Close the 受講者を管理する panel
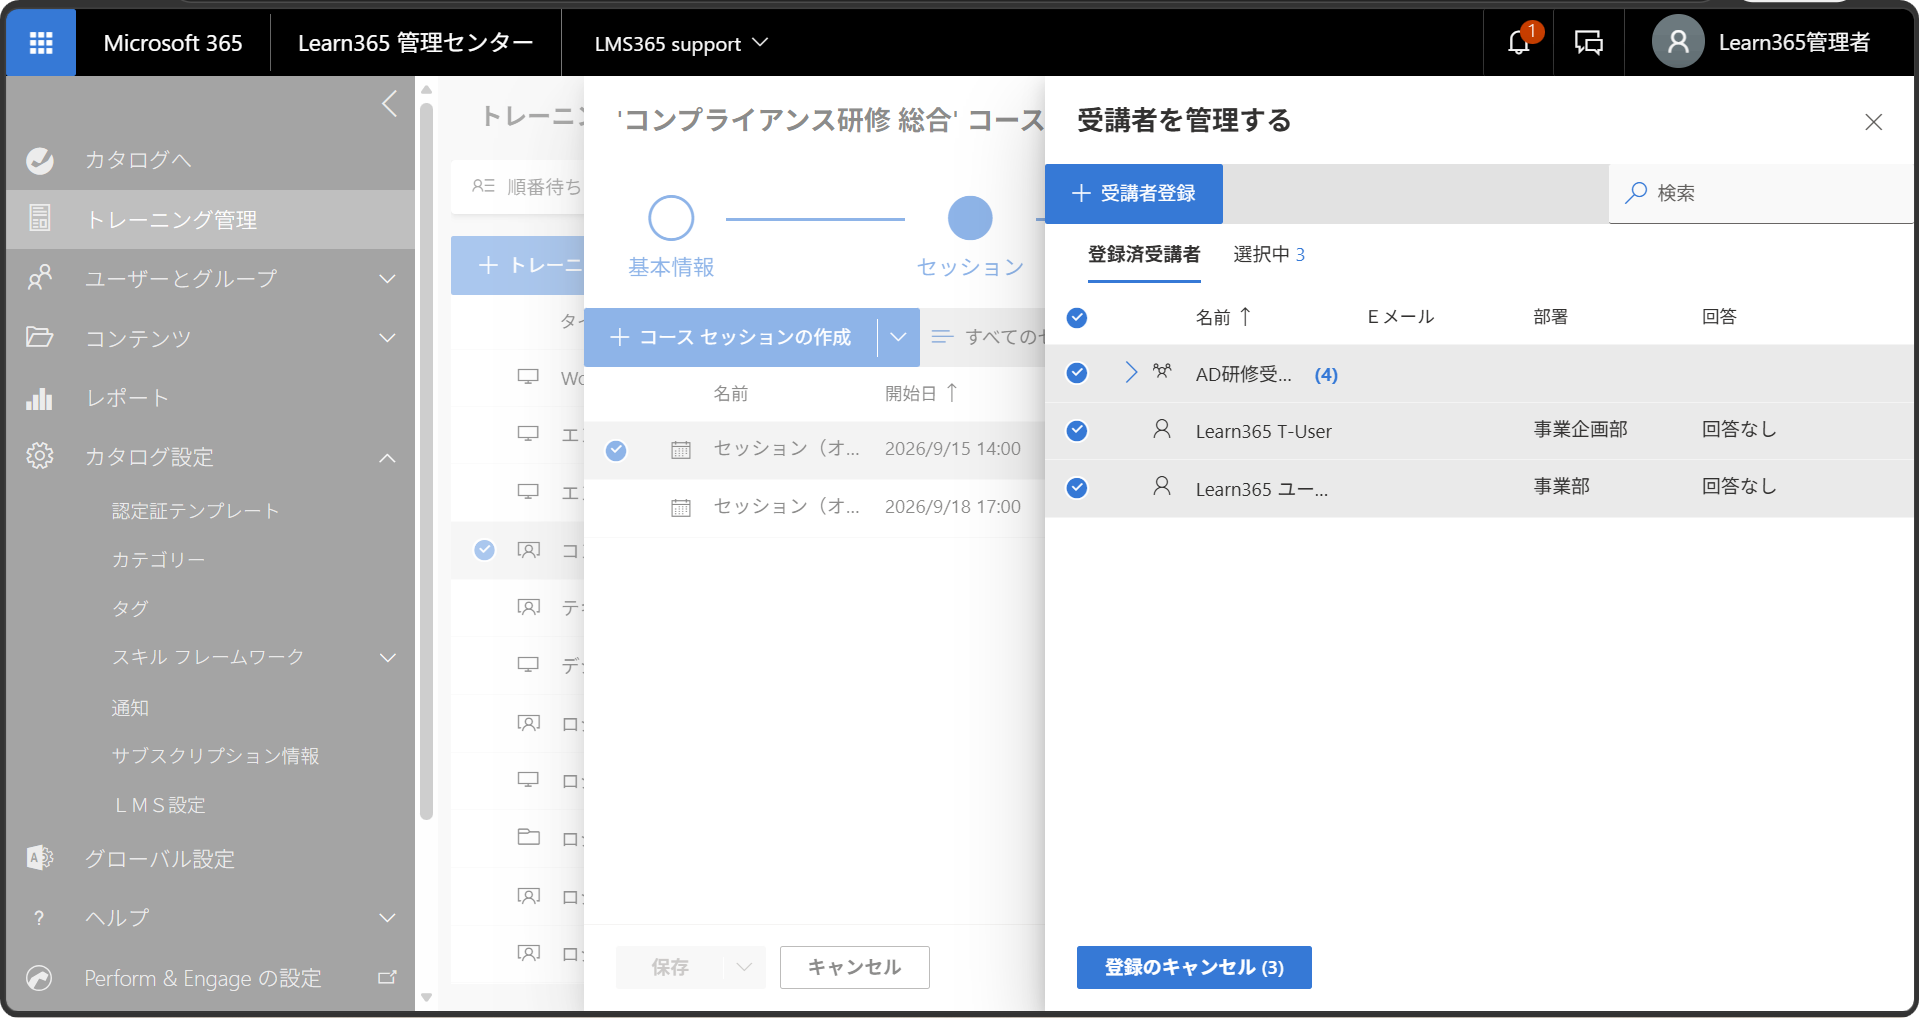The width and height of the screenshot is (1919, 1018). point(1874,122)
